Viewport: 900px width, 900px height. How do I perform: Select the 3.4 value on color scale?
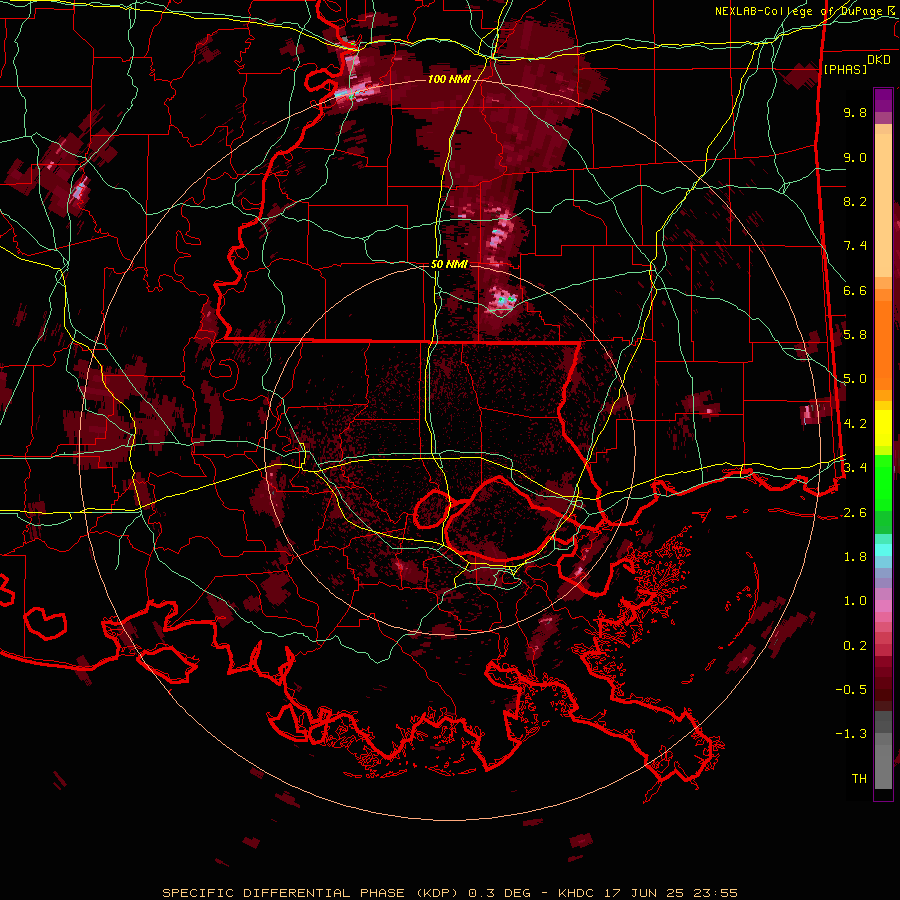point(855,468)
